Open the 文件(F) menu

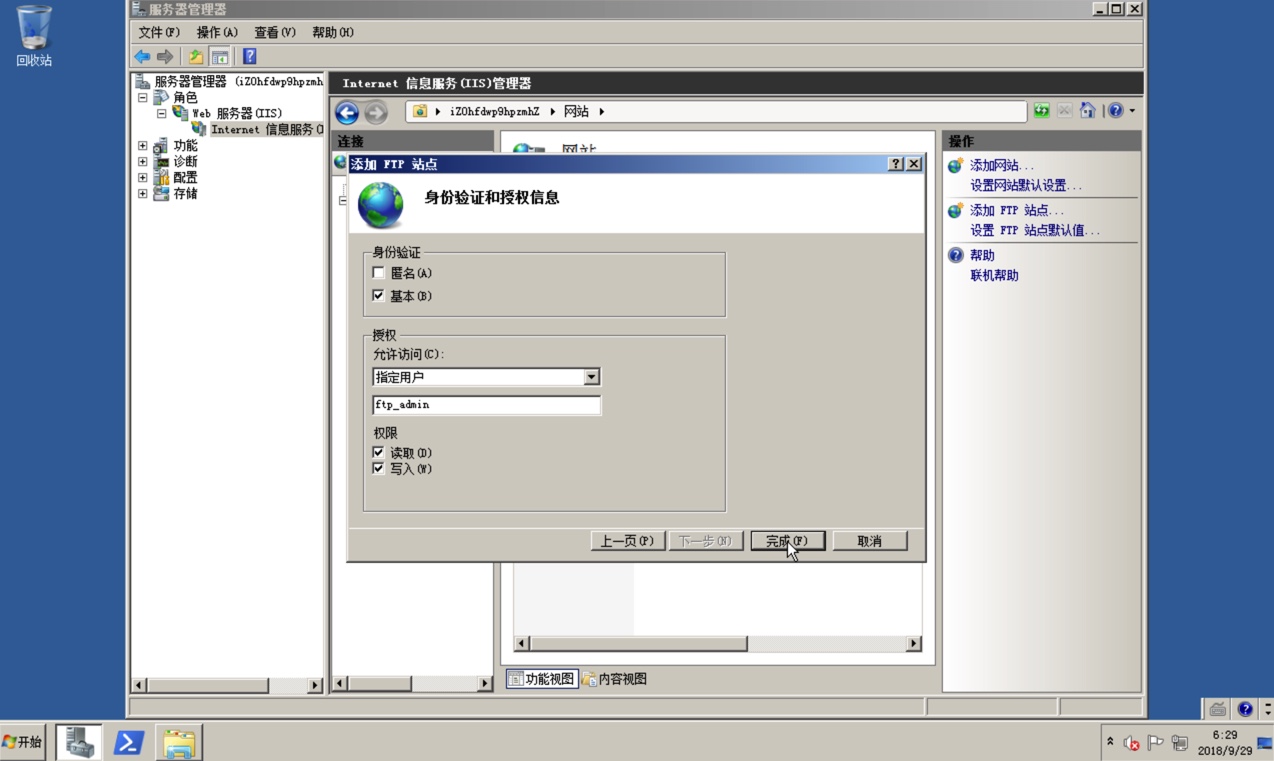coord(159,33)
